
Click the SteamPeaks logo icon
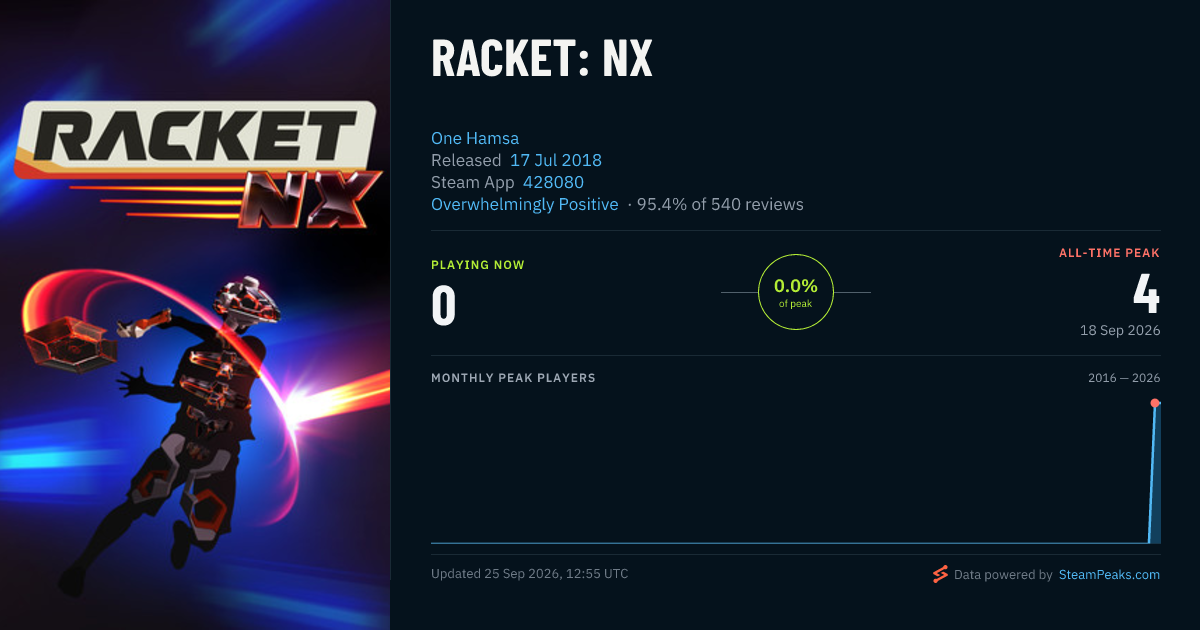940,574
